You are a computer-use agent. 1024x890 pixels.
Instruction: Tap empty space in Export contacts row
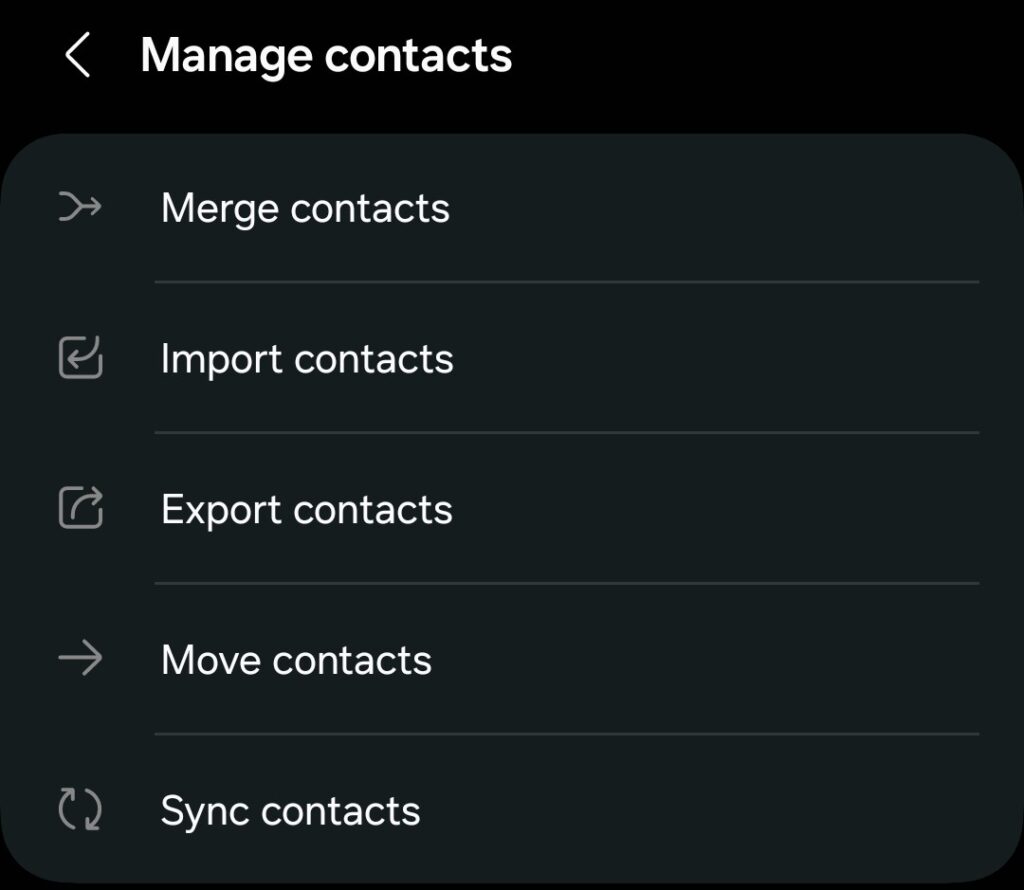coord(720,509)
